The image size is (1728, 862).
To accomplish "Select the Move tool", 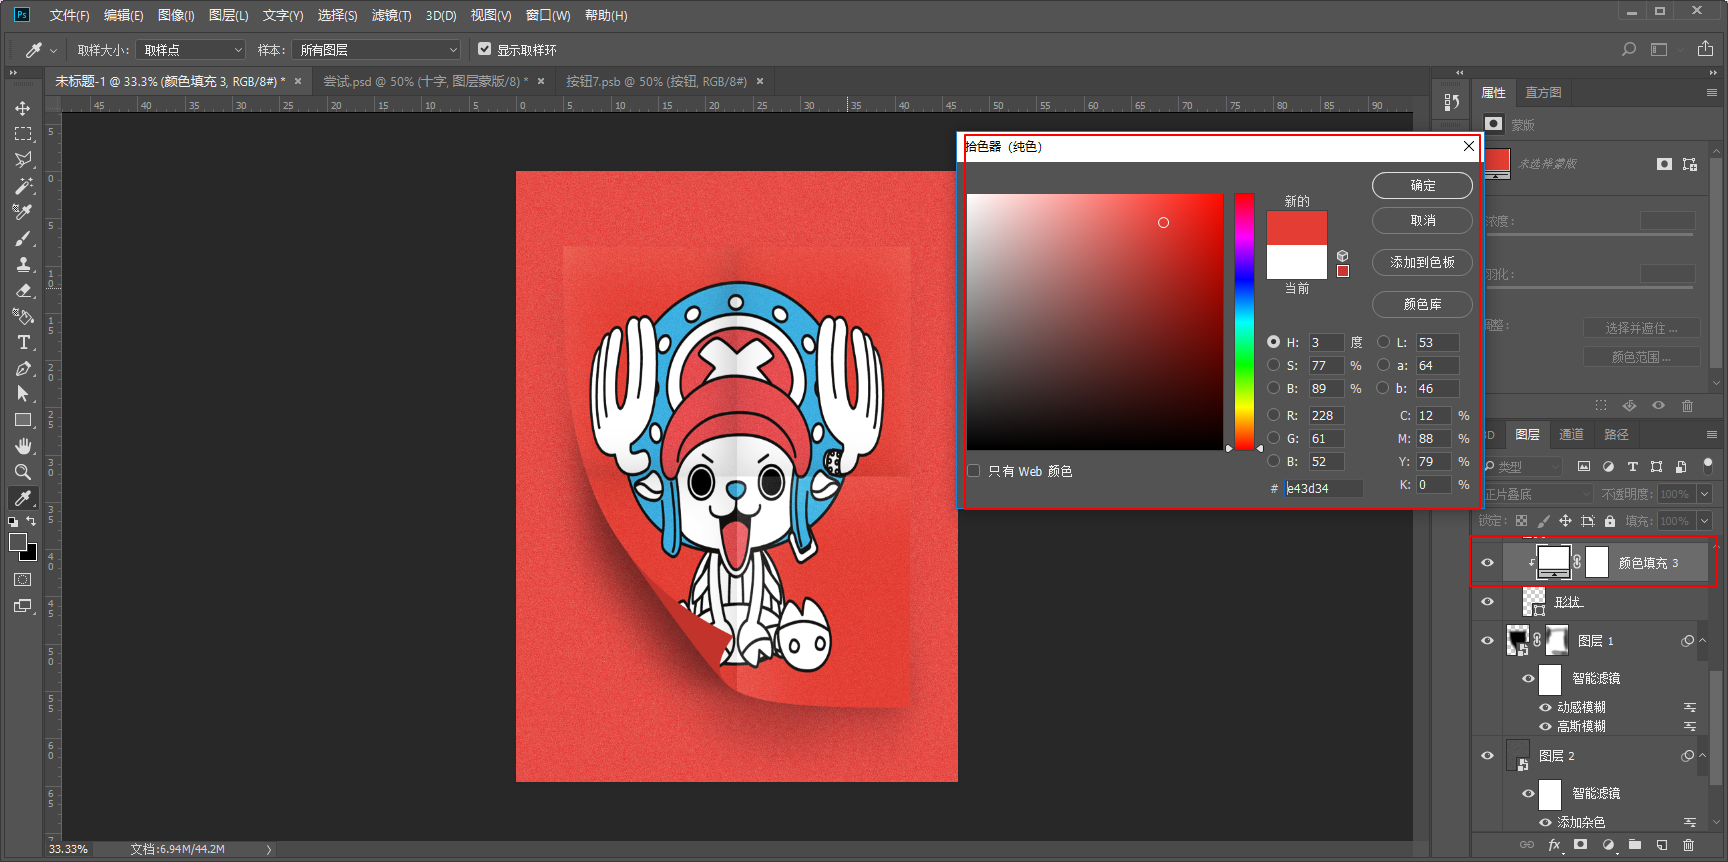I will (23, 108).
